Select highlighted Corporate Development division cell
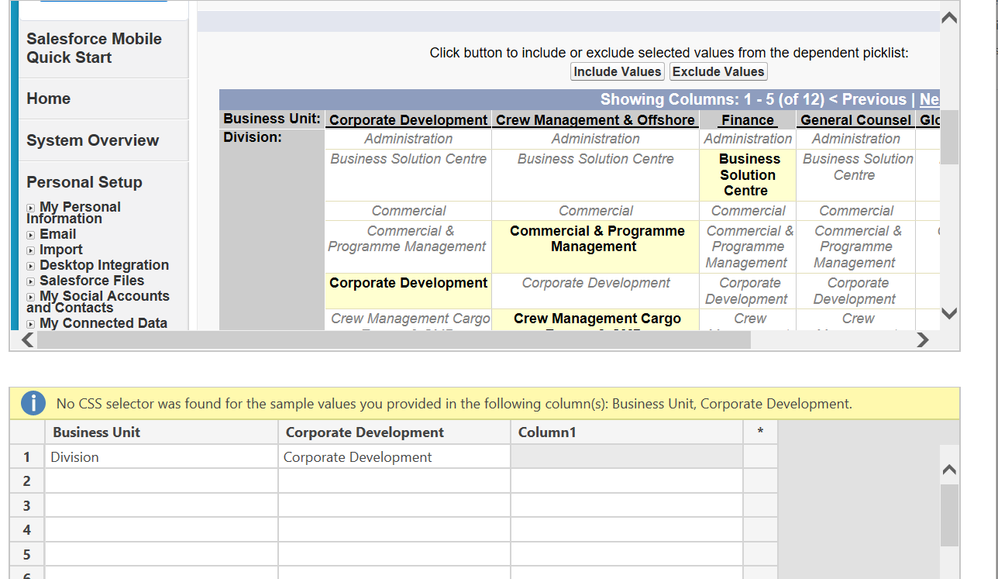This screenshot has height=579, width=998. (408, 291)
